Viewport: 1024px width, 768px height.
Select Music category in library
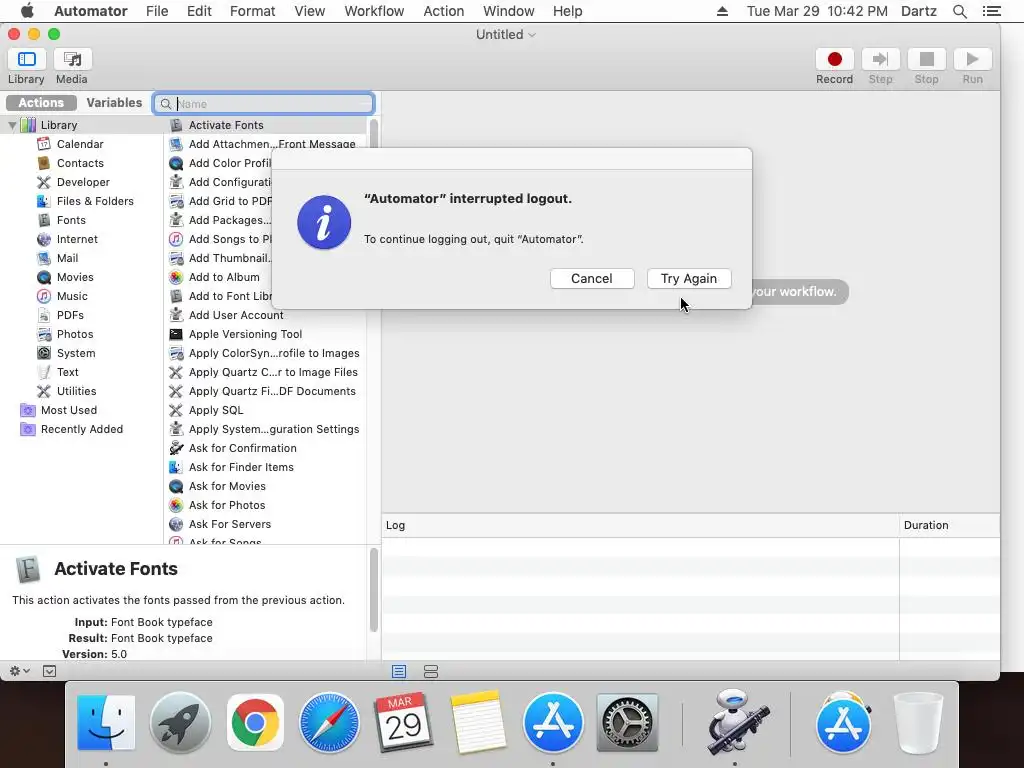72,296
